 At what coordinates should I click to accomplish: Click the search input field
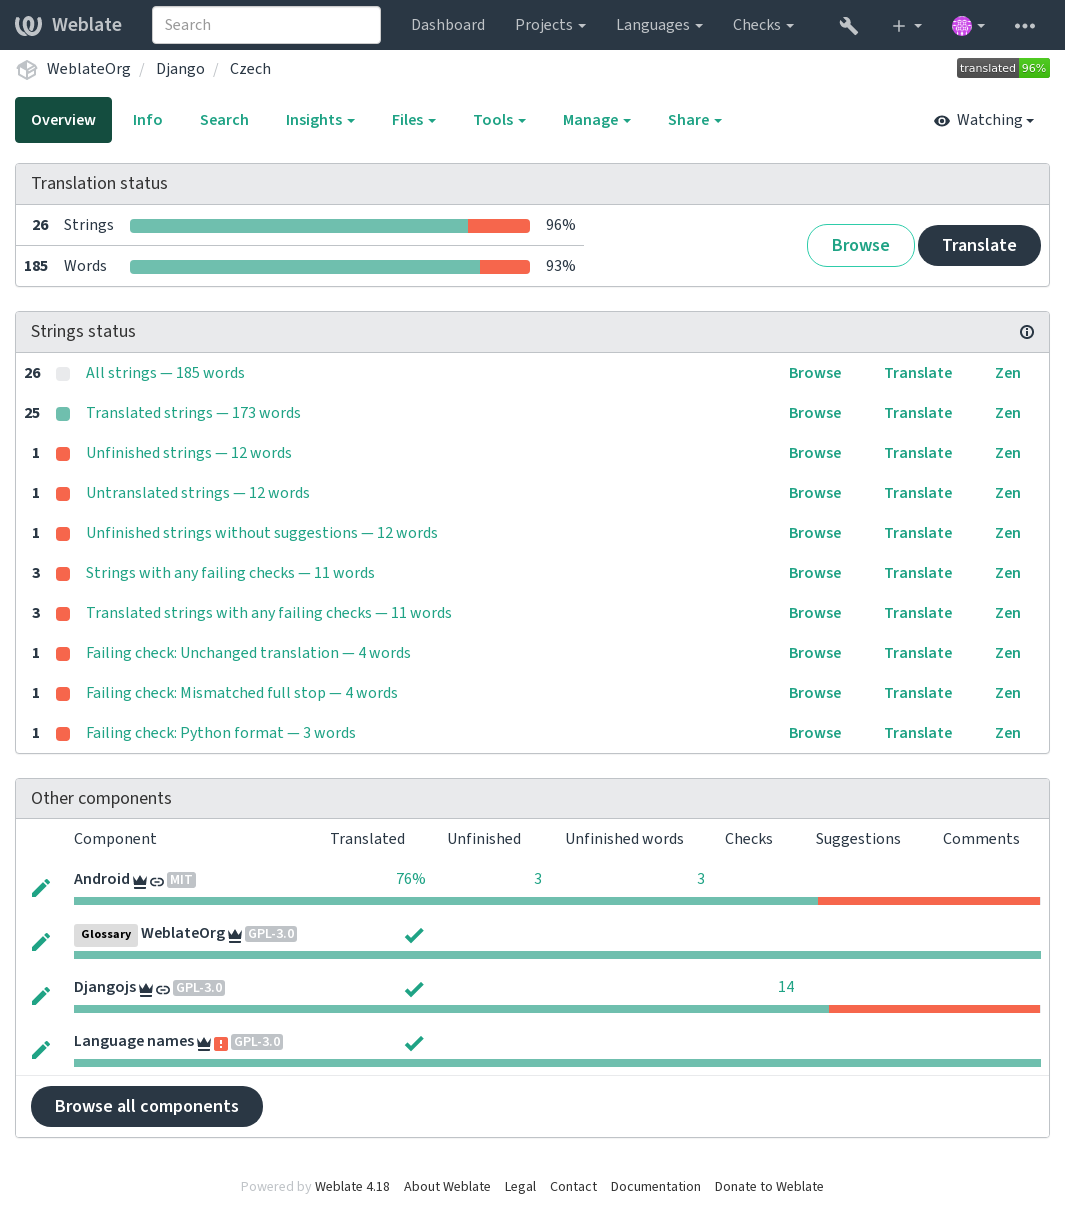pos(266,25)
